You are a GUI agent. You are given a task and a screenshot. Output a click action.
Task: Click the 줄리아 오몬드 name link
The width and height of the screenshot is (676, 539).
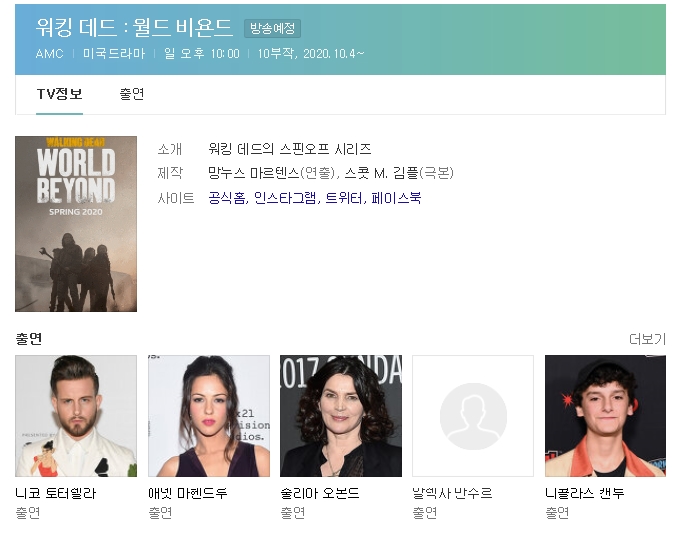pos(320,493)
